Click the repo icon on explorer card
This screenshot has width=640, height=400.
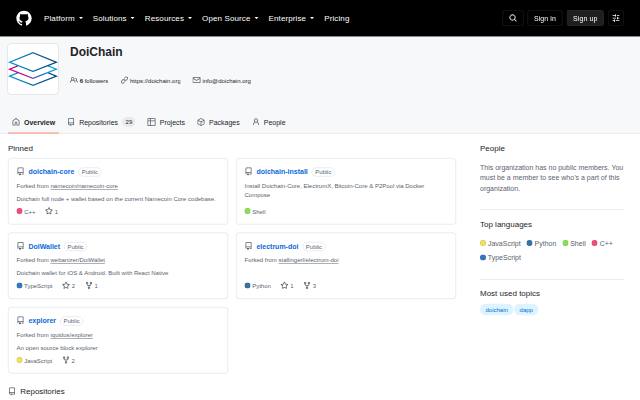point(20,320)
